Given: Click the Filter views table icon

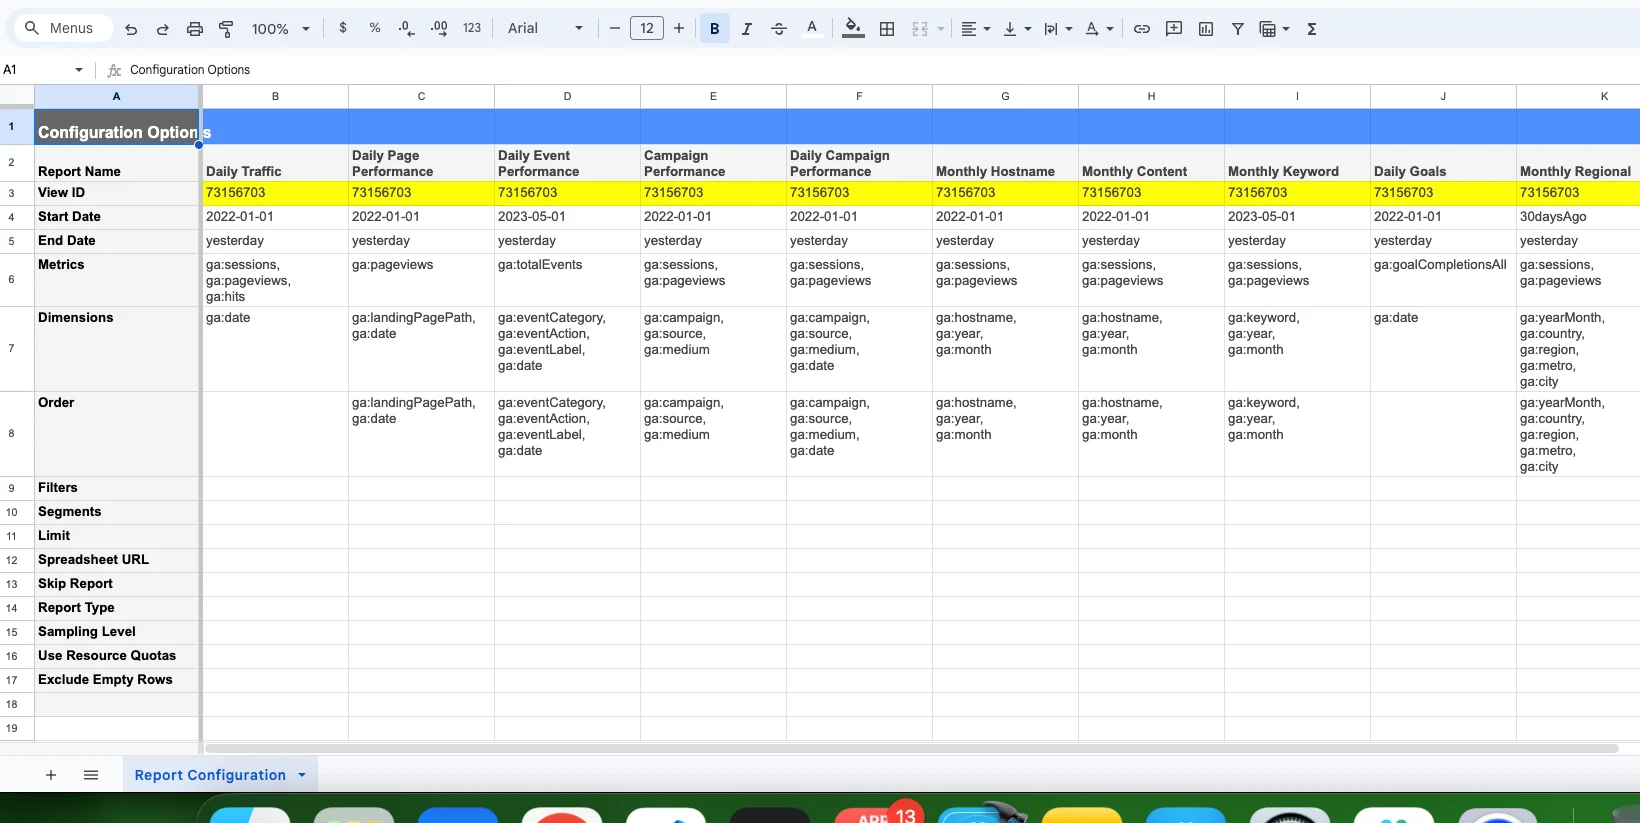Looking at the screenshot, I should coord(1268,29).
